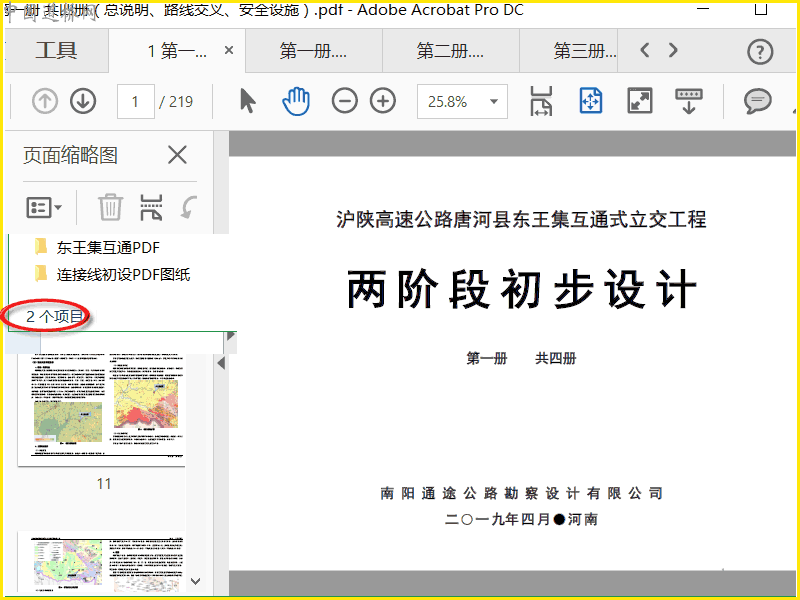Show previous document tabs arrow

coord(645,50)
